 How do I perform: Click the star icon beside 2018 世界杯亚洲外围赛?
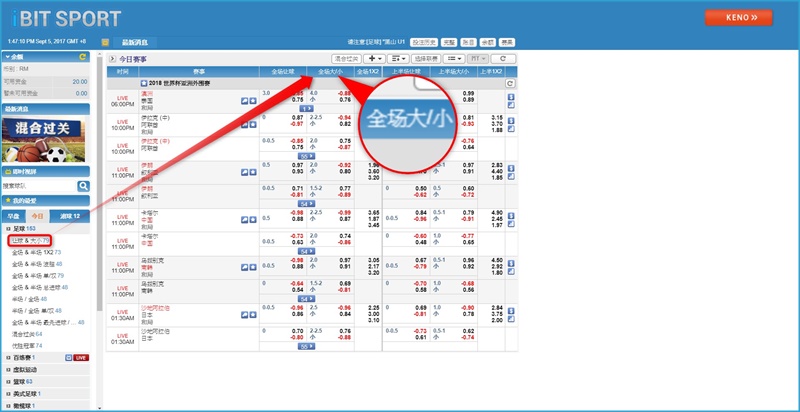[x=145, y=84]
